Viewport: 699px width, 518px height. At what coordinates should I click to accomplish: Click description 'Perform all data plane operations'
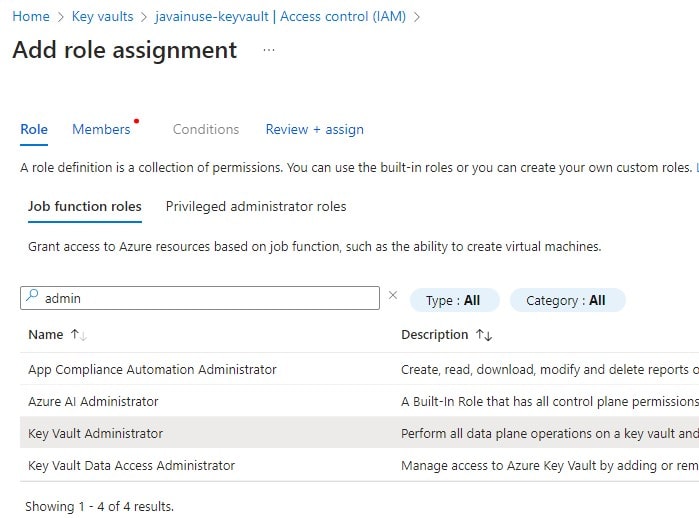(x=550, y=433)
